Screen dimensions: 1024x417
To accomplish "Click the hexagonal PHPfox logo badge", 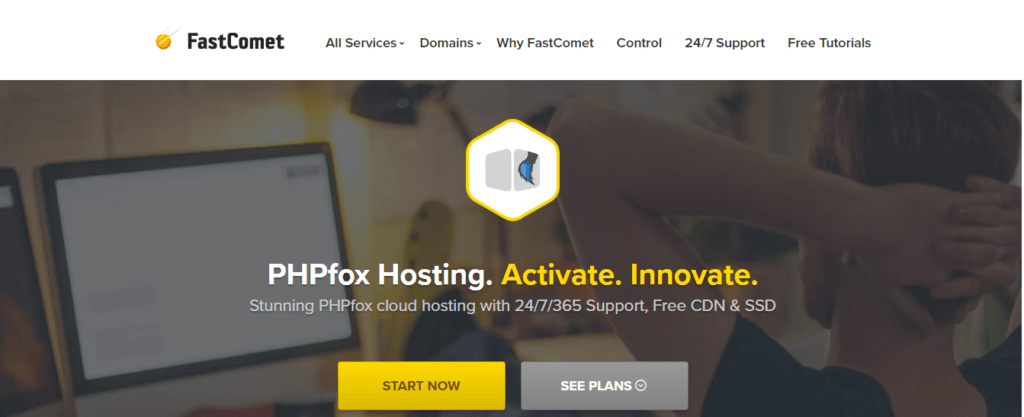I will point(513,170).
